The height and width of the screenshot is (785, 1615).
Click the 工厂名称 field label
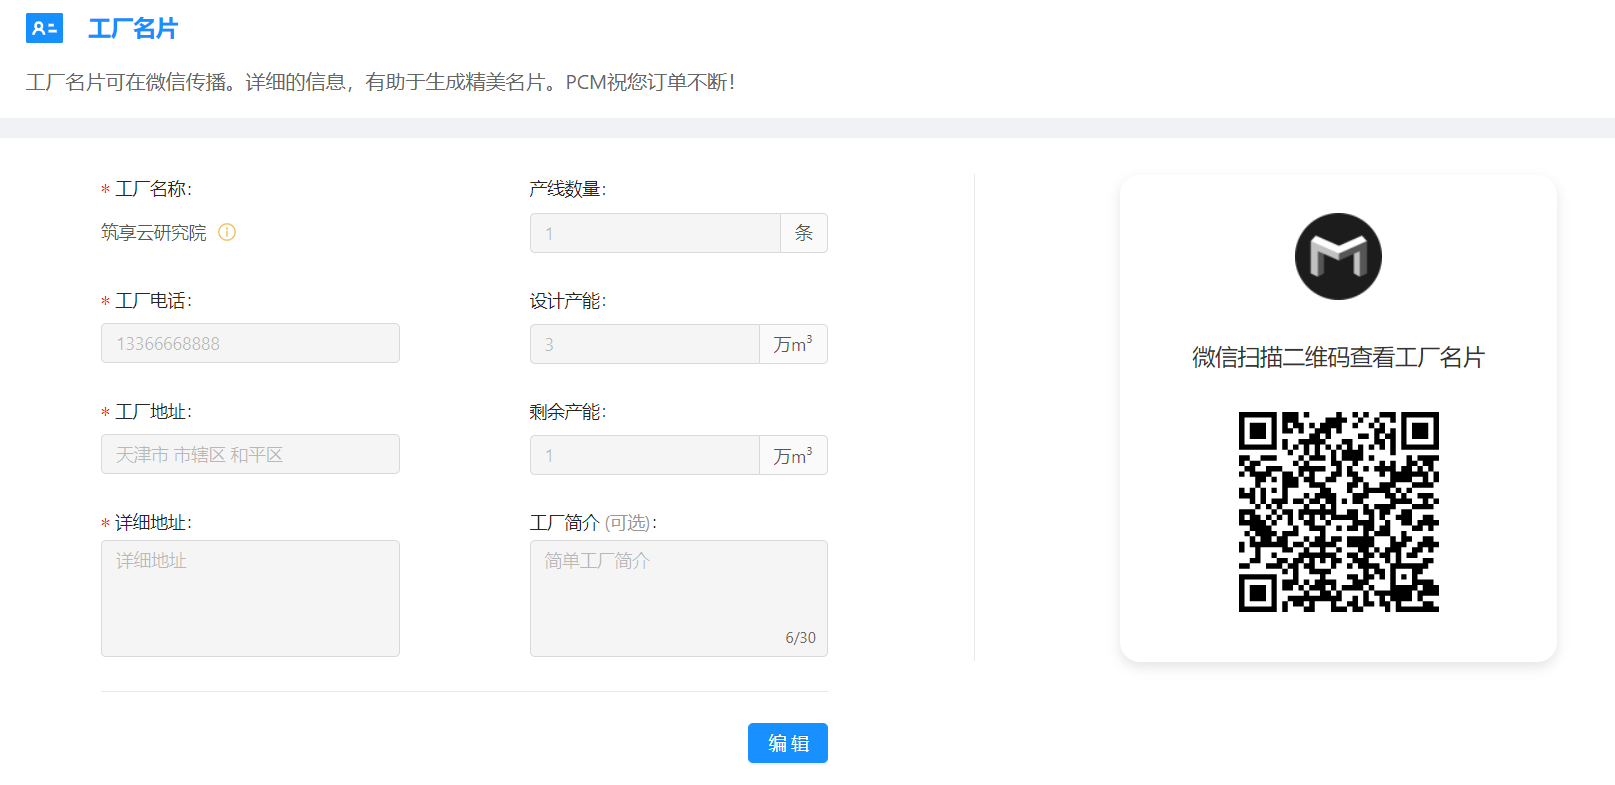[x=153, y=189]
